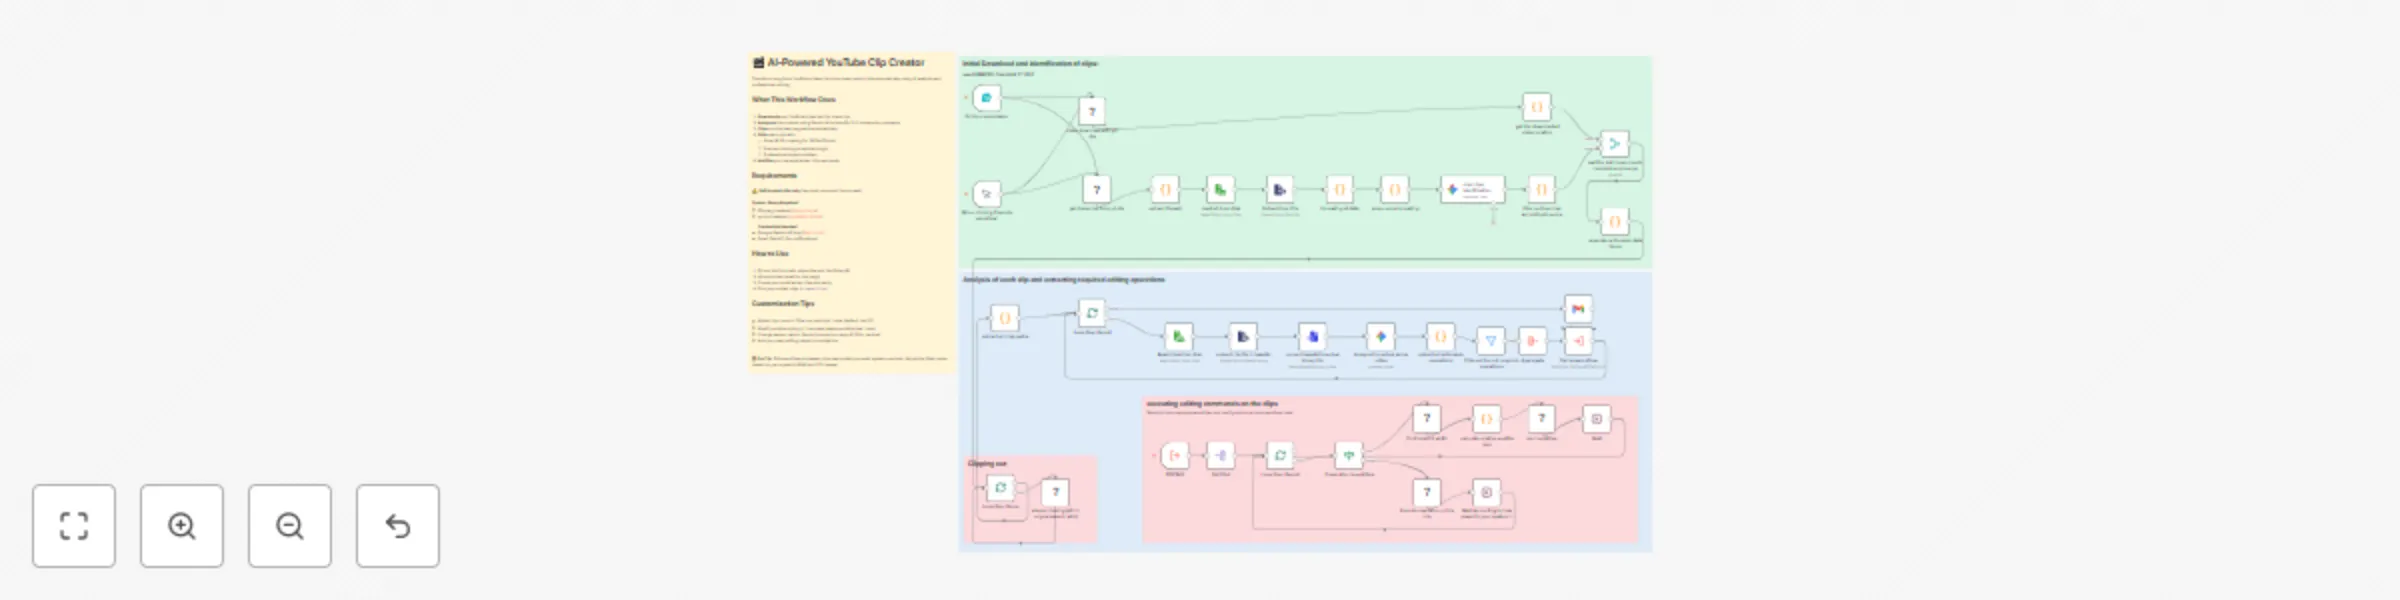
Task: Select the green Switch node in the large red section
Action: coord(1349,456)
